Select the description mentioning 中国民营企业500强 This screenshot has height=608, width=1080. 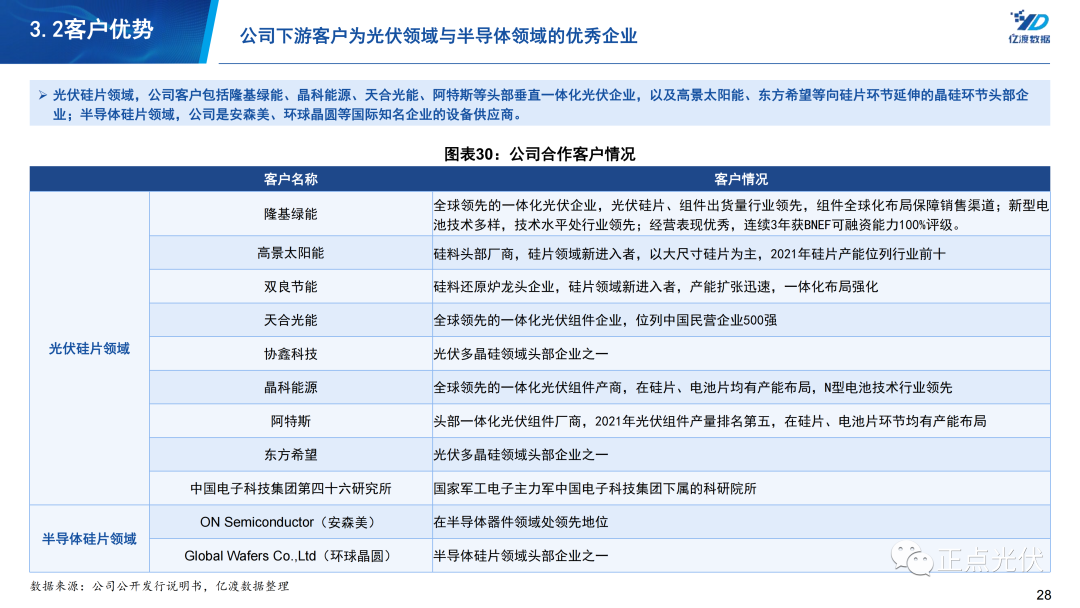coord(605,320)
